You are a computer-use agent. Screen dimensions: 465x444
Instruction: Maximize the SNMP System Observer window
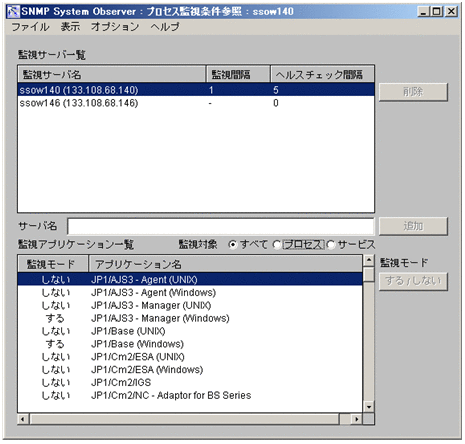[x=436, y=12]
